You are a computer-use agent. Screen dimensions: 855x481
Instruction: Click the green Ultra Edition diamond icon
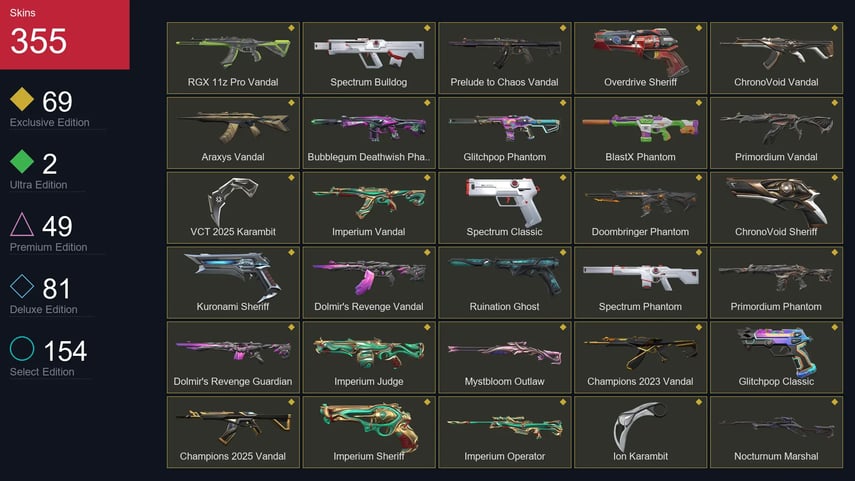[x=22, y=161]
